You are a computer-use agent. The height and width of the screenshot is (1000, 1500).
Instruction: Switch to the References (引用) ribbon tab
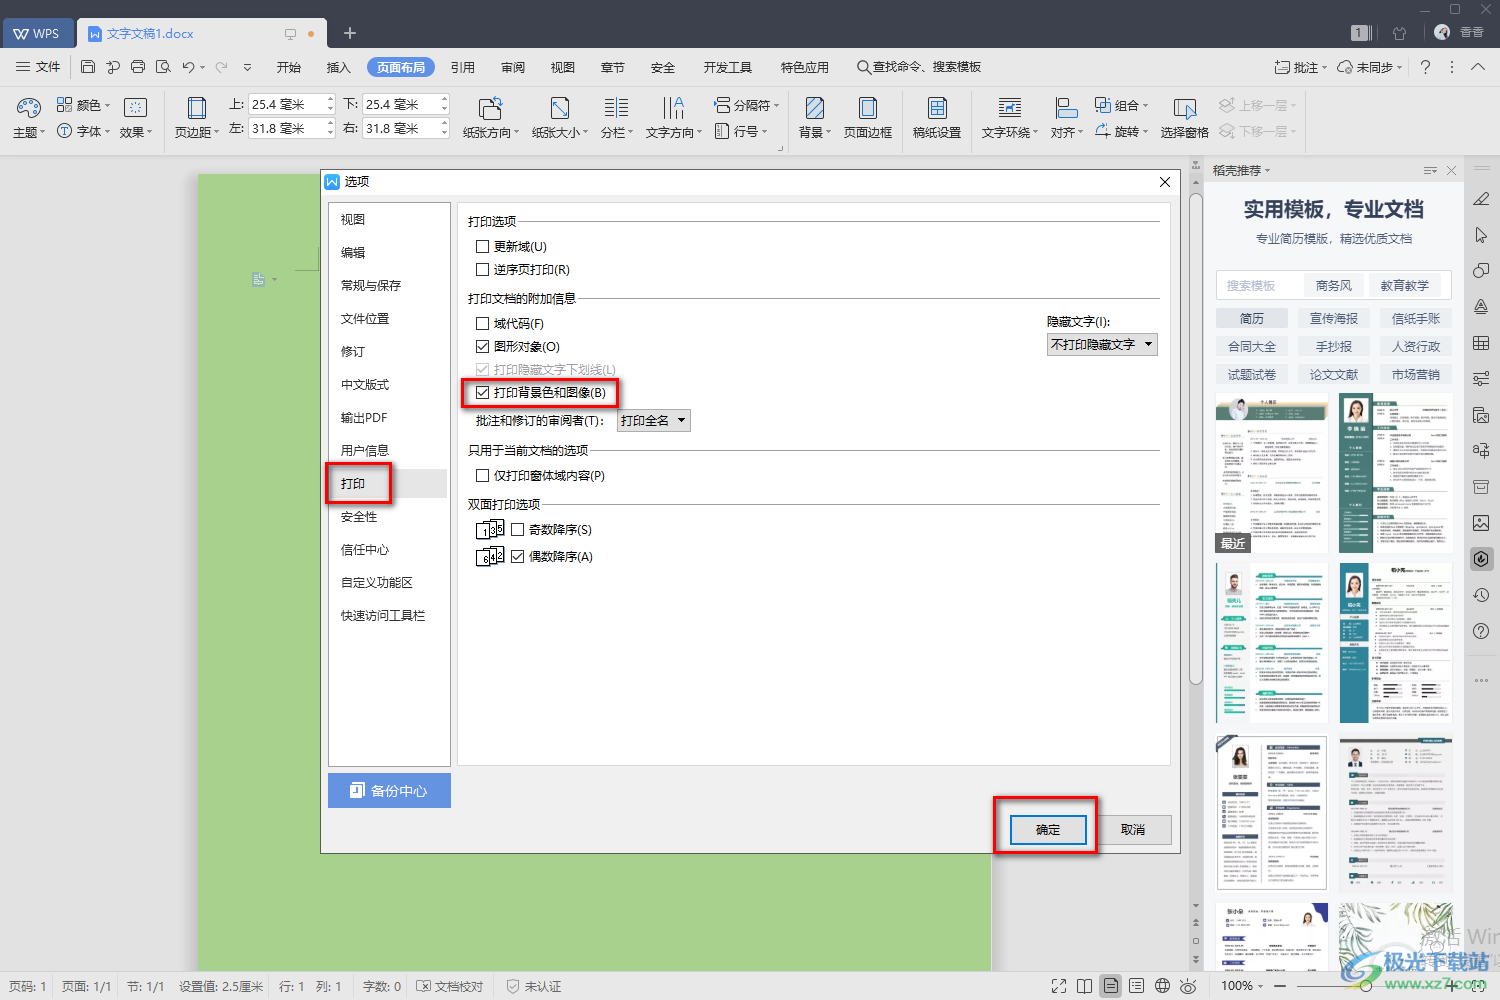pos(462,67)
